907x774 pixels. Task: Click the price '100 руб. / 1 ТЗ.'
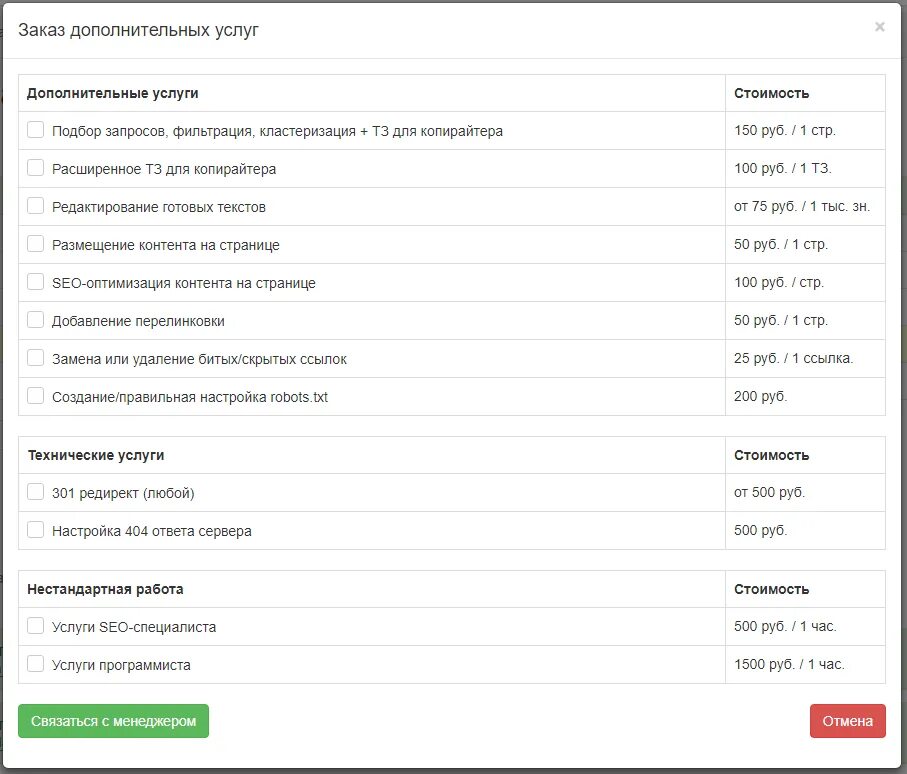click(783, 168)
